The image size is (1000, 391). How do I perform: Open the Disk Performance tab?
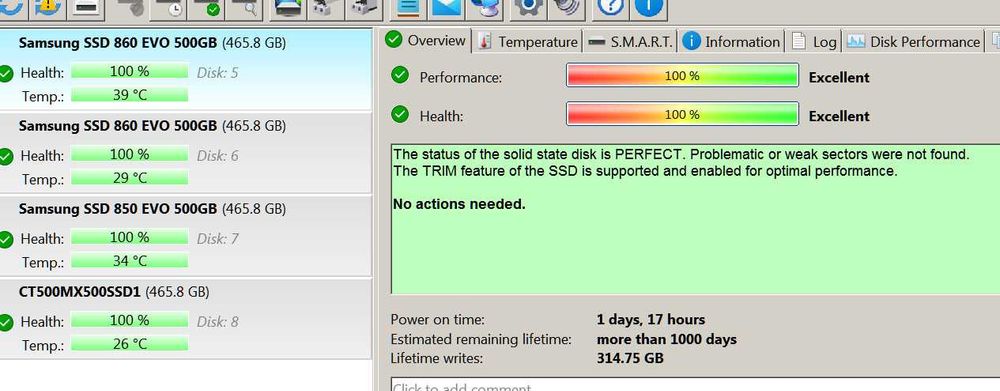(x=913, y=42)
